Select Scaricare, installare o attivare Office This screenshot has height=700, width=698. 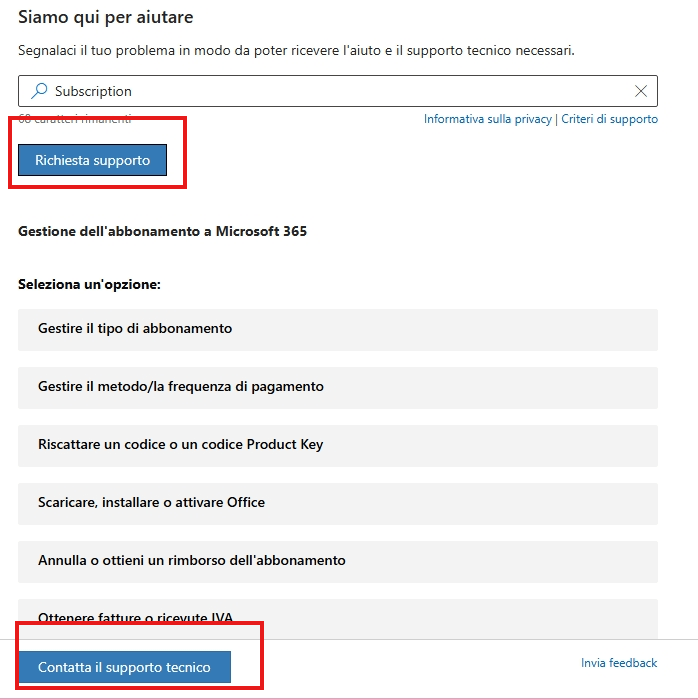coord(338,504)
